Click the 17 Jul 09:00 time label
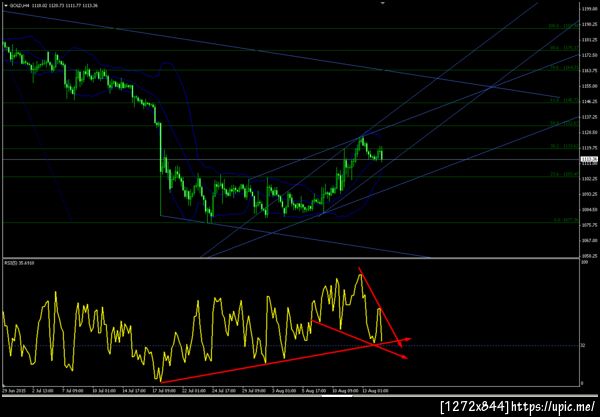The width and height of the screenshot is (600, 417). click(x=164, y=391)
